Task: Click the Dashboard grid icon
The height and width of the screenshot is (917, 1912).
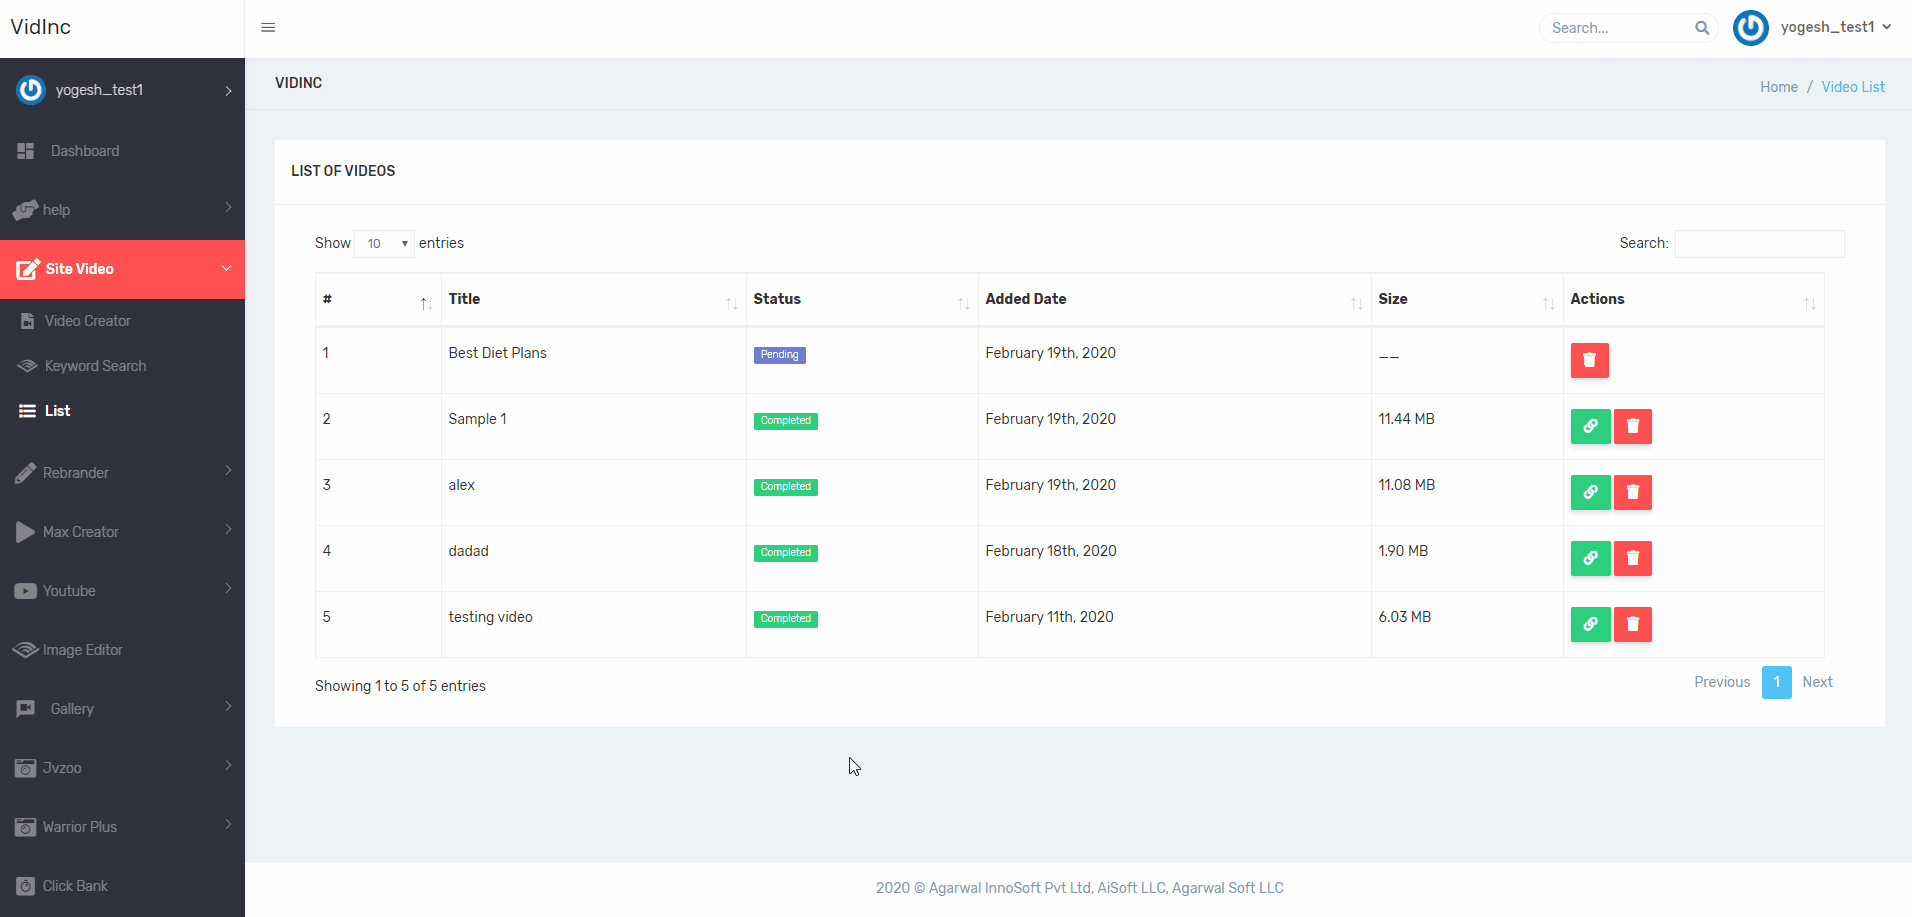Action: point(26,151)
